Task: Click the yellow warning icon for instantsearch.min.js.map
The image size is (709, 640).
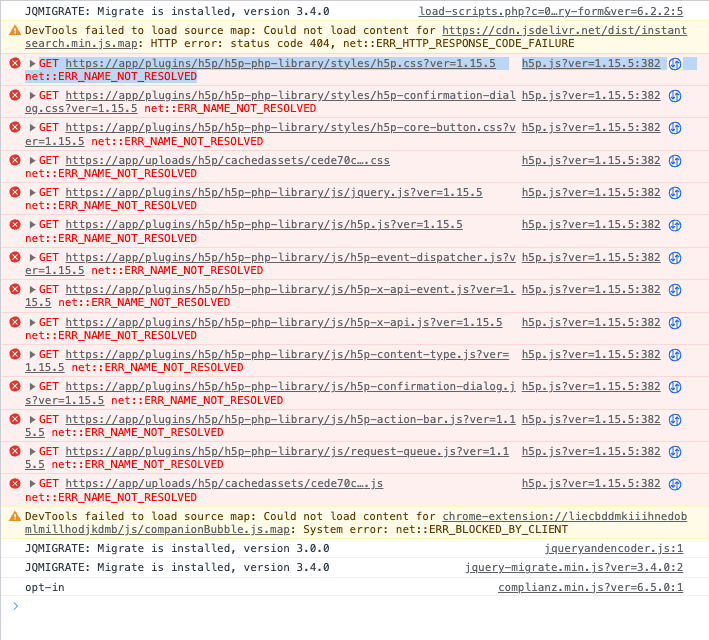Action: pos(15,31)
